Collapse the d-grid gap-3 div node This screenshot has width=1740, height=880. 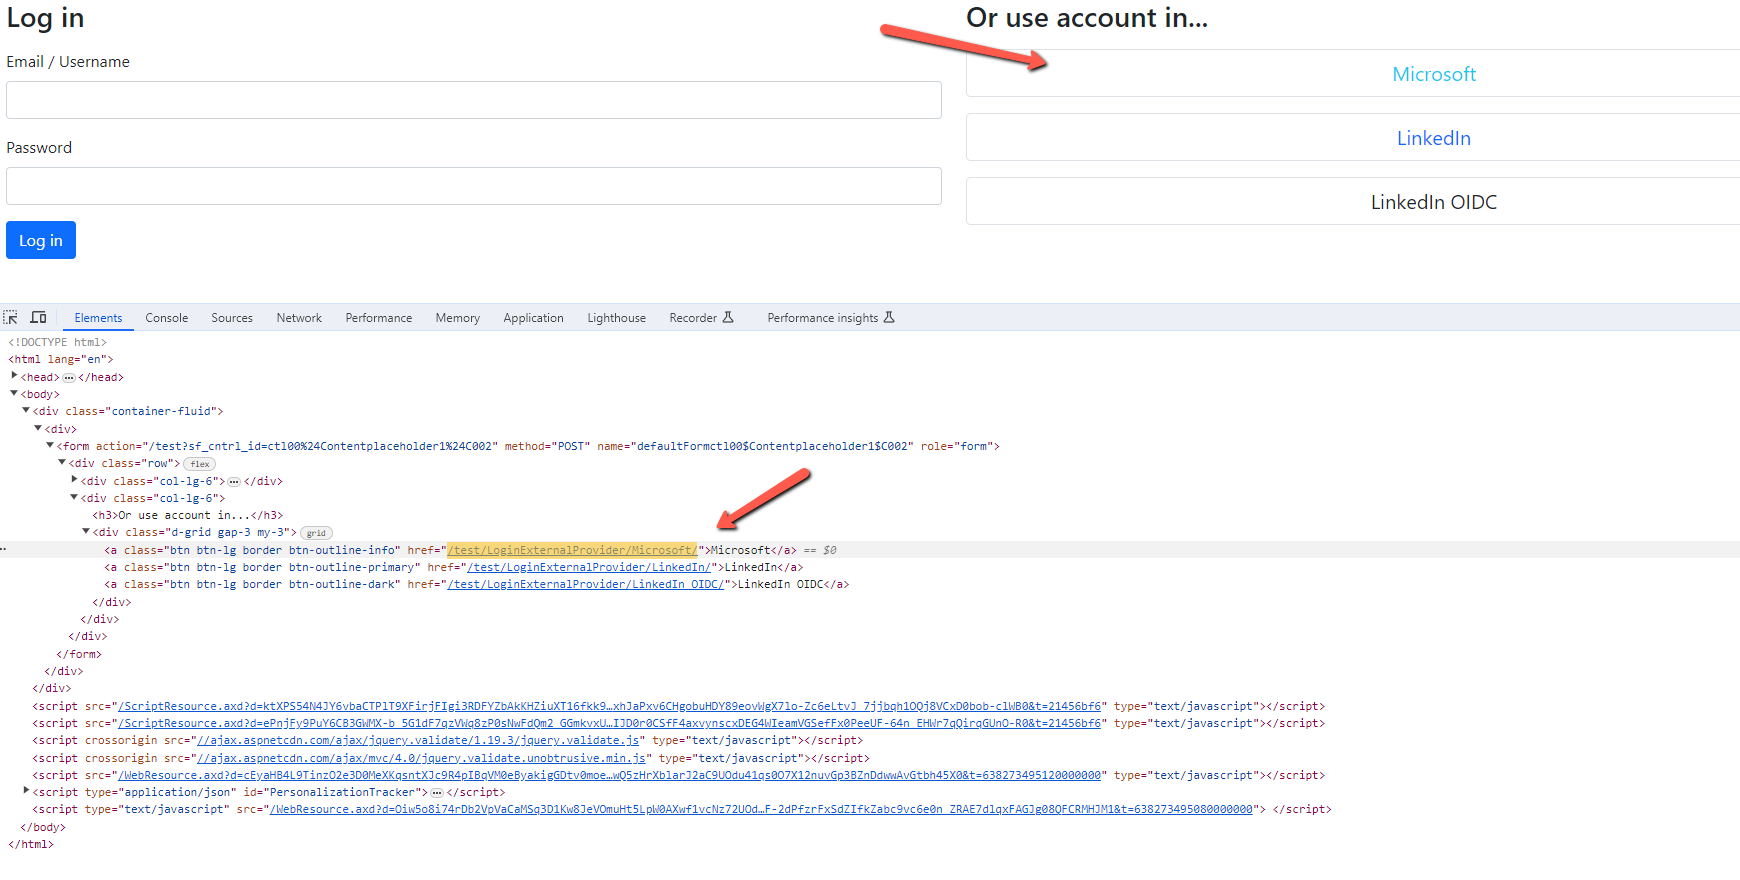pyautogui.click(x=86, y=532)
